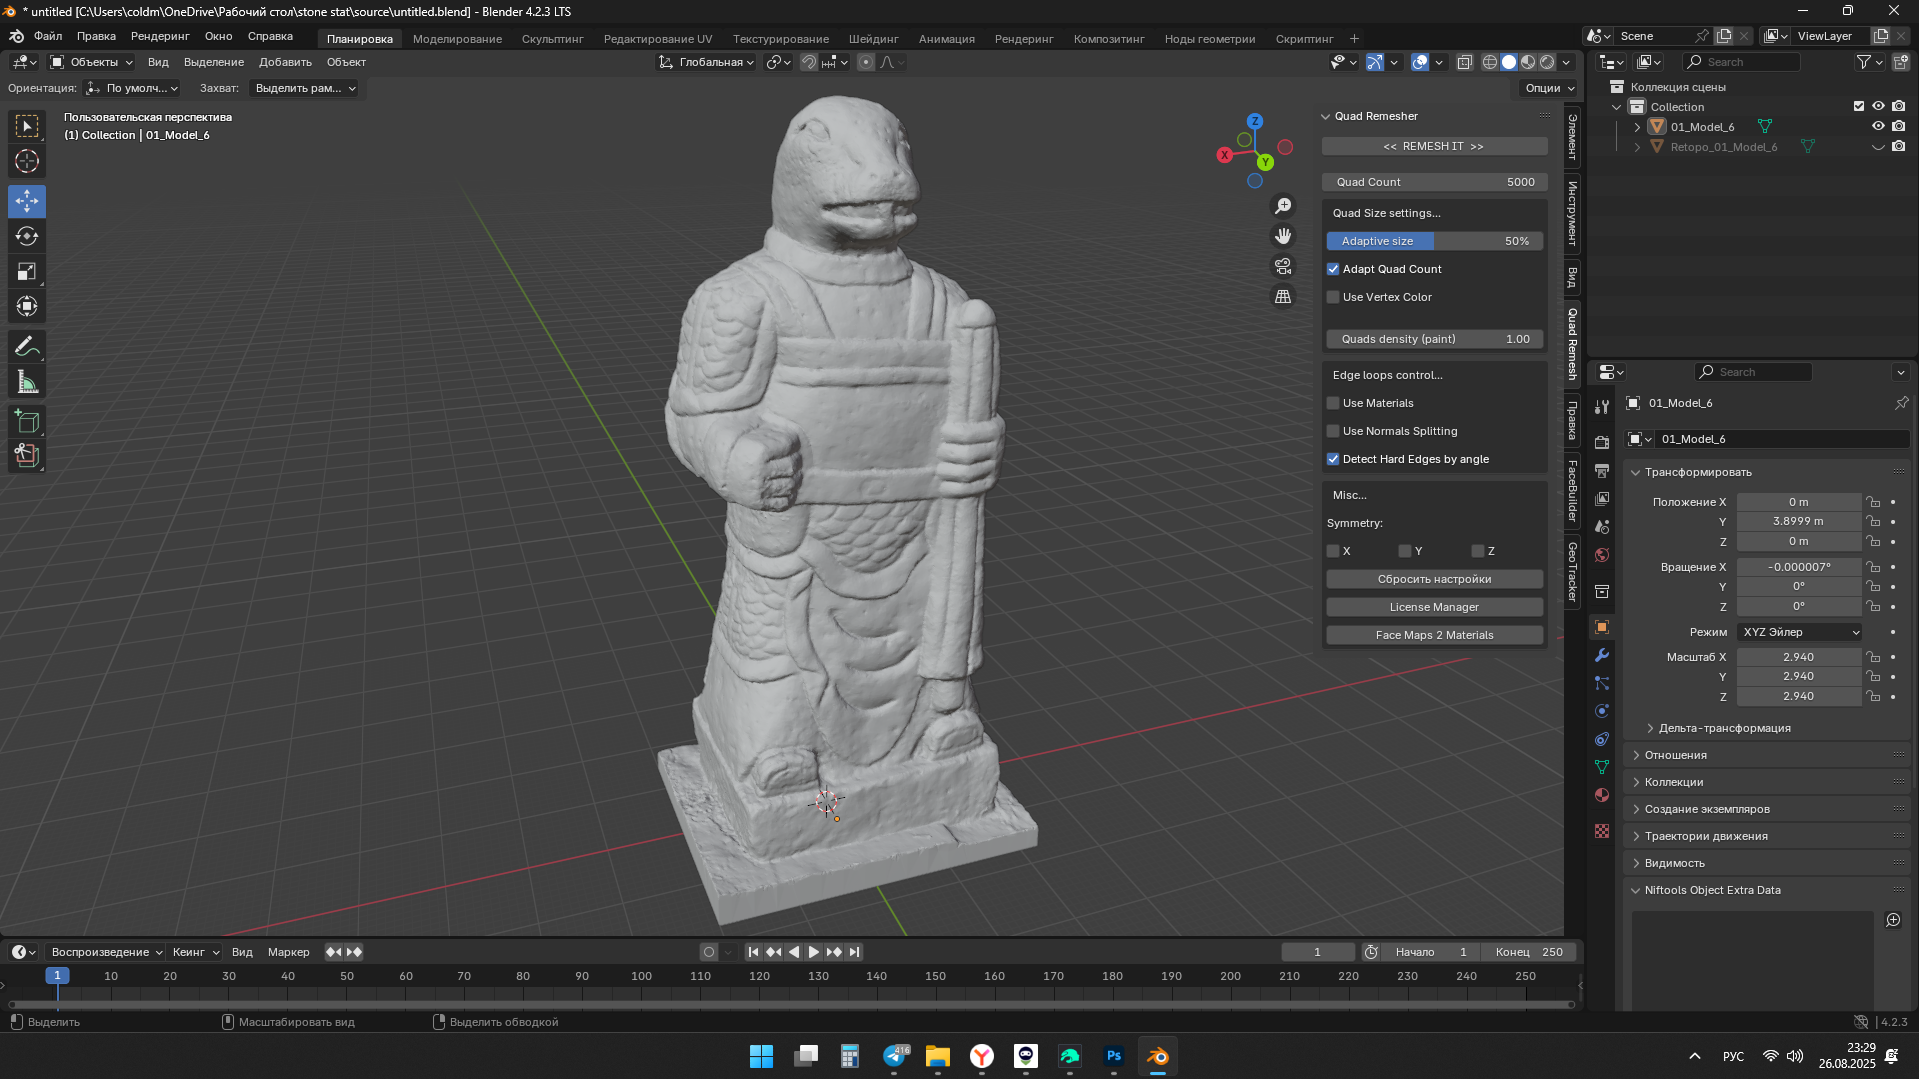Image resolution: width=1919 pixels, height=1079 pixels.
Task: Collapse the Quad Remesher panel
Action: (1326, 116)
